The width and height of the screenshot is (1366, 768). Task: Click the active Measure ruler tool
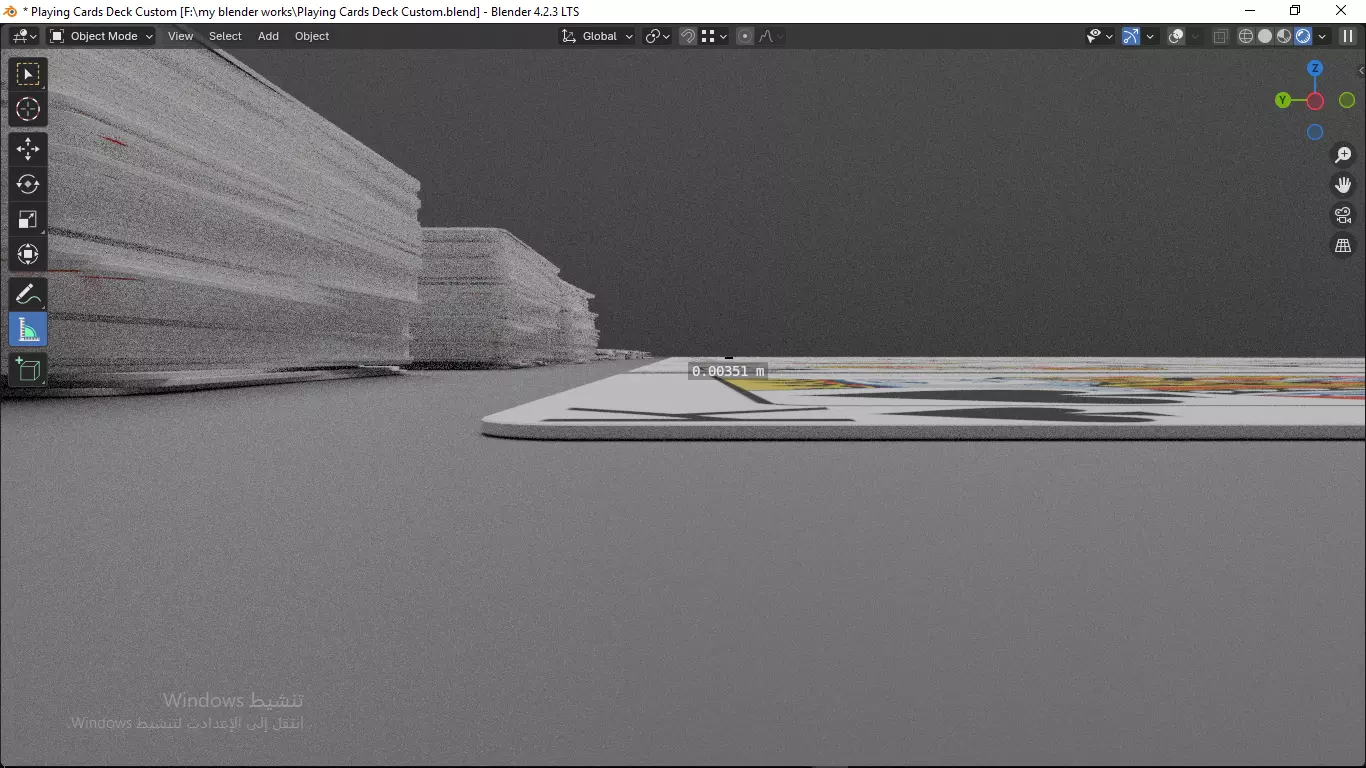pyautogui.click(x=28, y=329)
